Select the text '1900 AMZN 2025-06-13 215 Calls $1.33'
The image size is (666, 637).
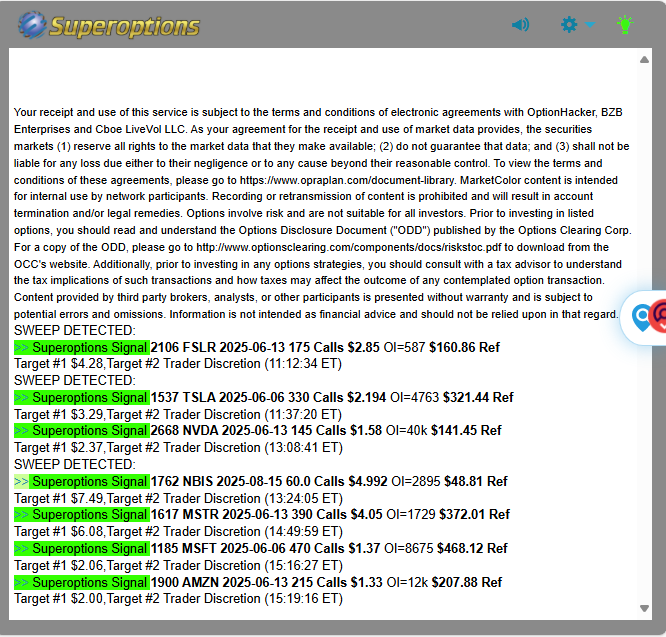267,582
